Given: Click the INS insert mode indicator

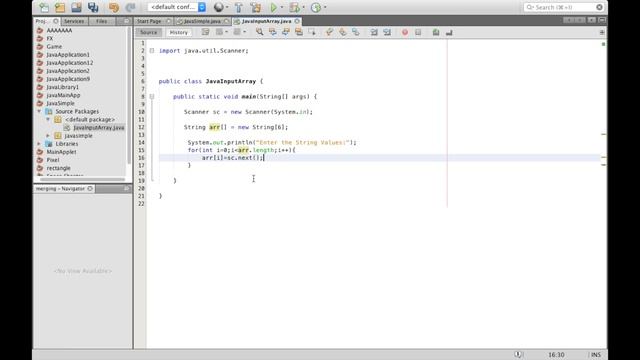Looking at the screenshot, I should (596, 355).
